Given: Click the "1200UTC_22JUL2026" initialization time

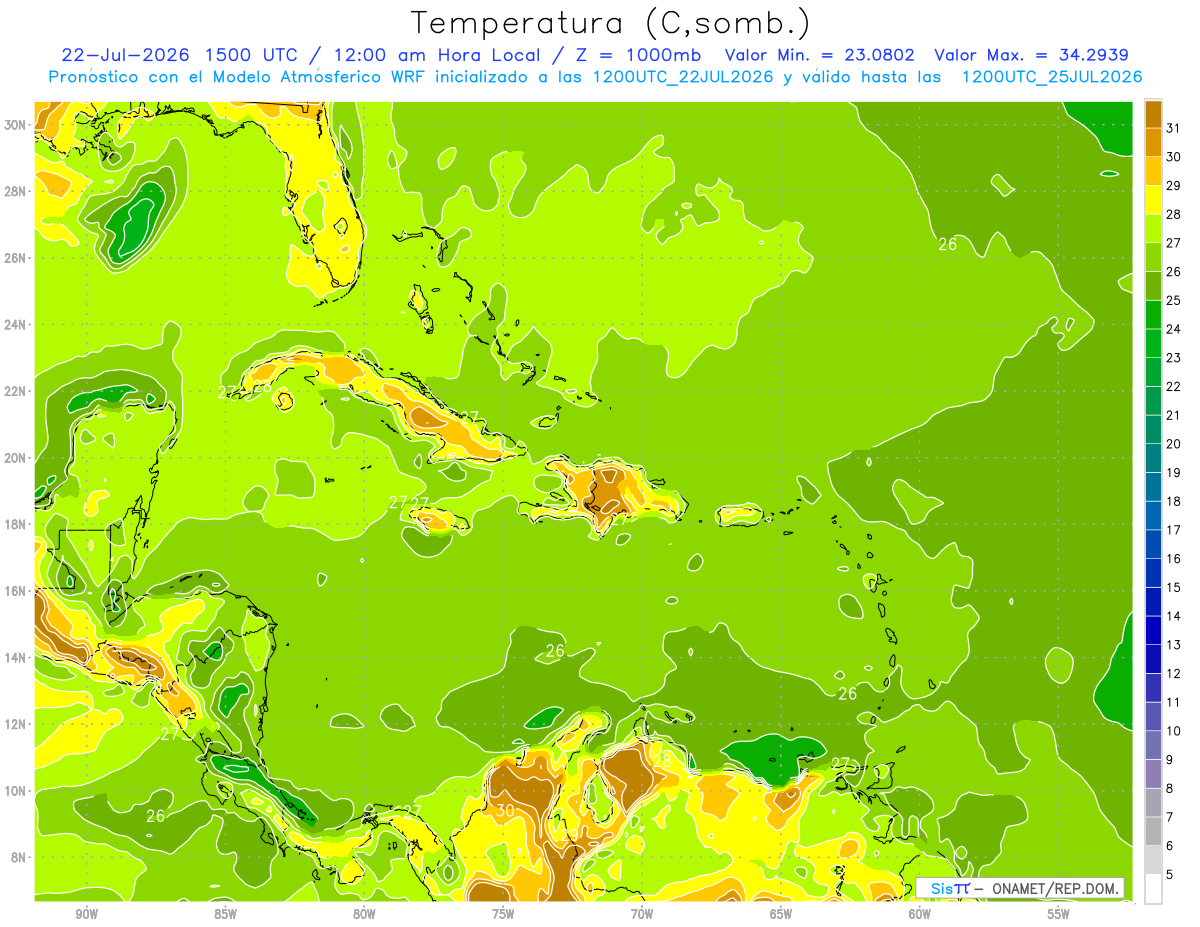Looking at the screenshot, I should click(x=683, y=77).
